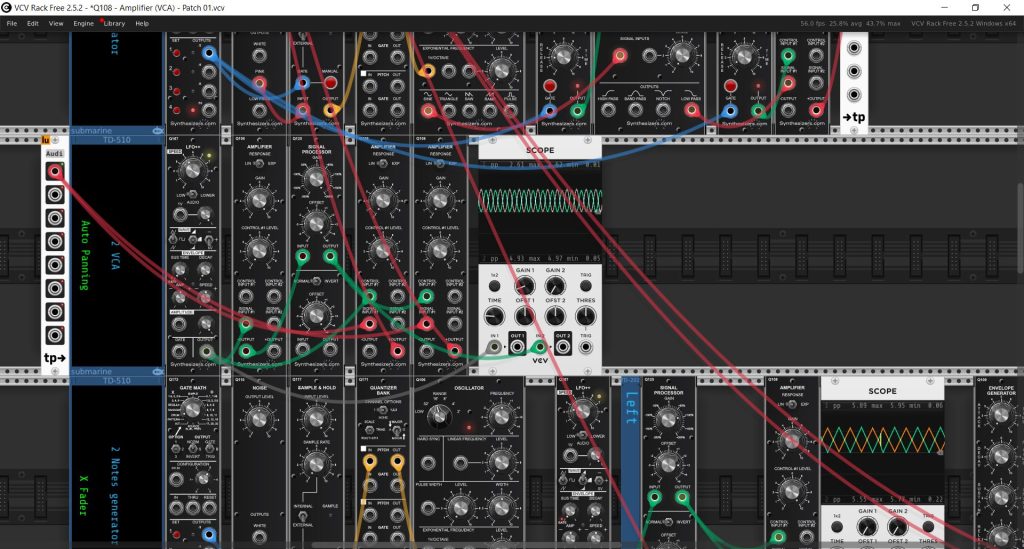Toggle LIN/EXP switch on Amplifier next to middle LFO++
The width and height of the screenshot is (1024, 549).
coord(259,163)
